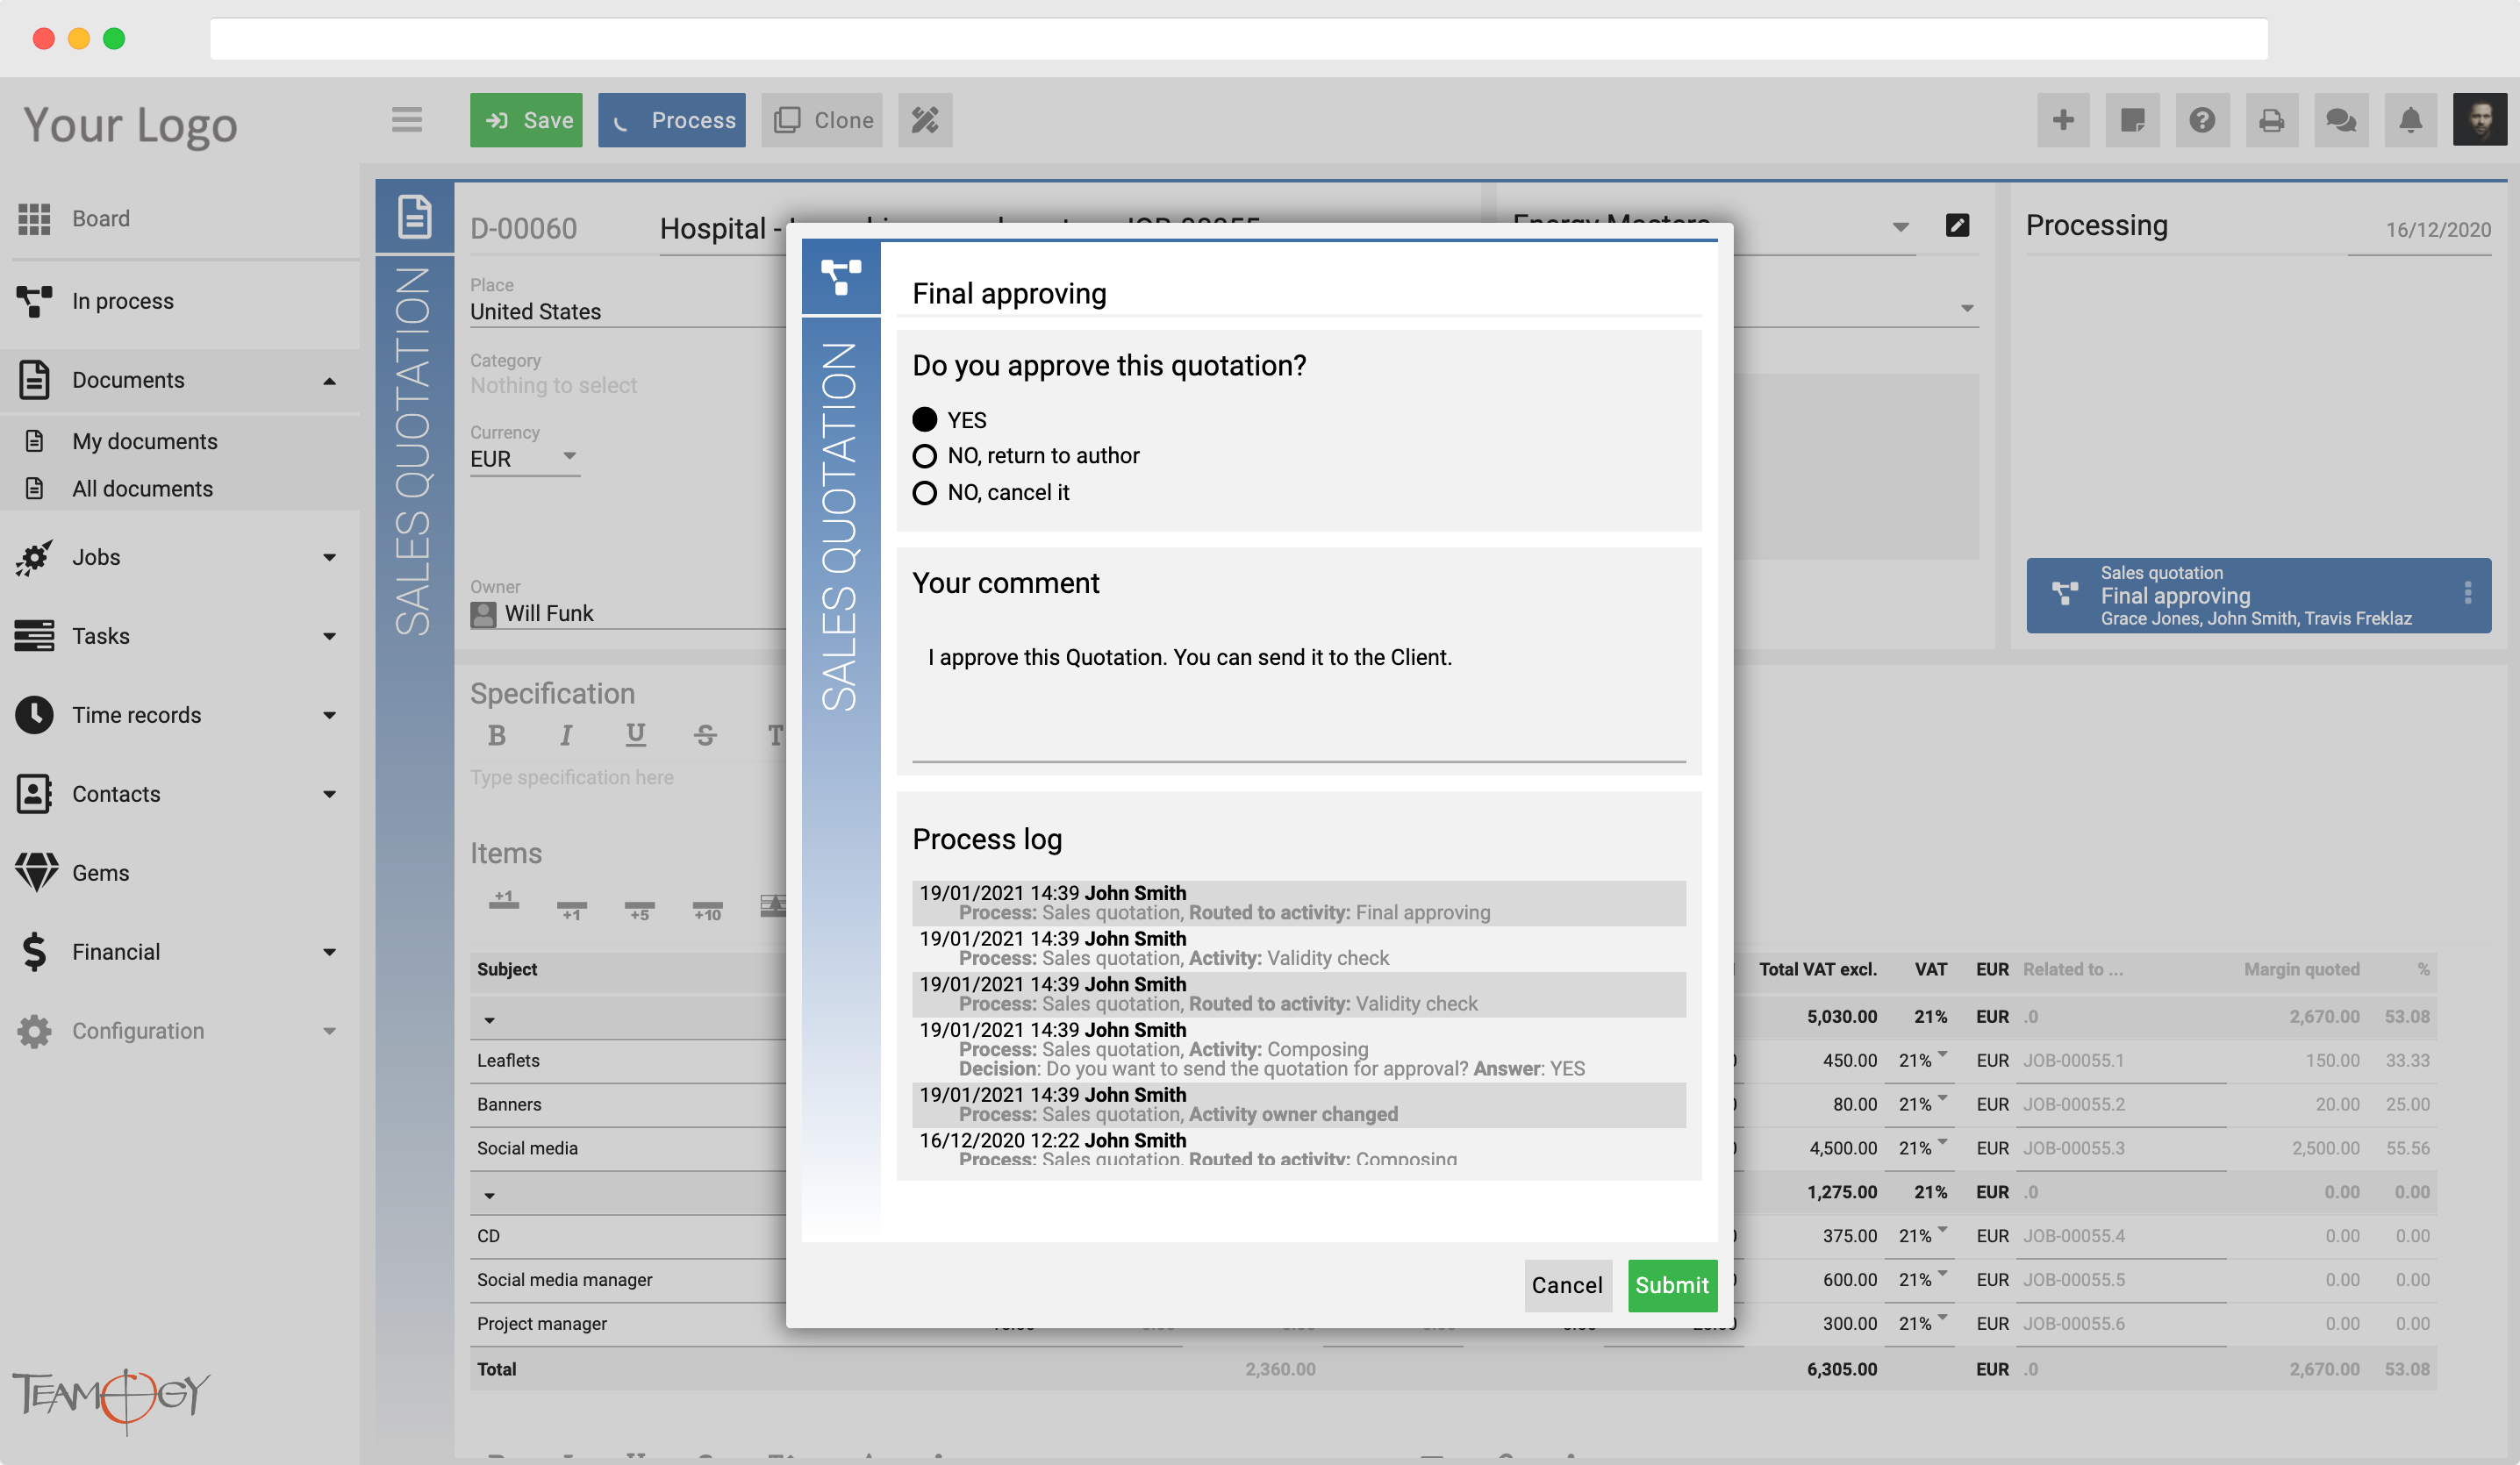This screenshot has width=2520, height=1465.
Task: Open All documents
Action: tap(142, 488)
